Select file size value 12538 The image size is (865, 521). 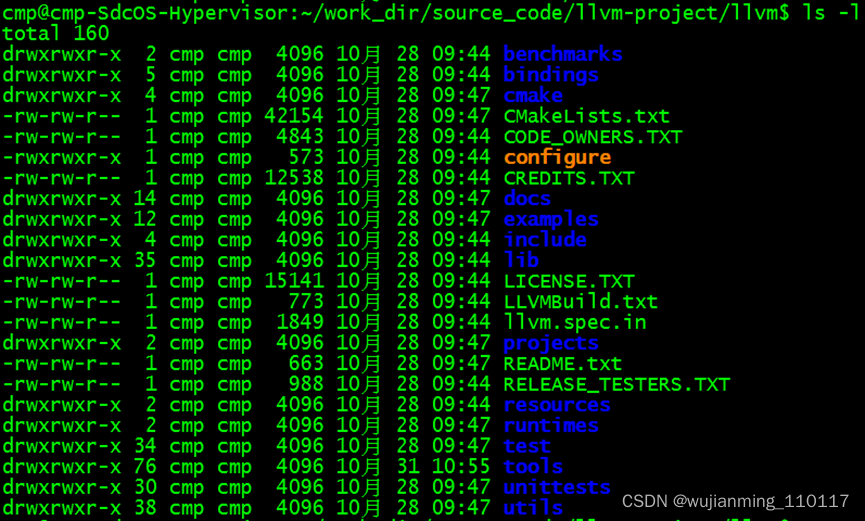294,178
